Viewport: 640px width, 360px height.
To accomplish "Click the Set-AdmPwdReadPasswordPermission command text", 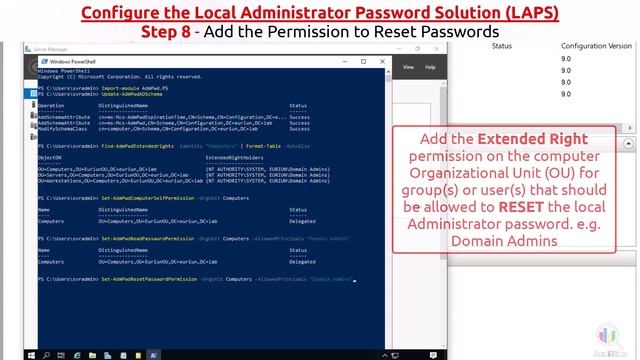I will [148, 238].
